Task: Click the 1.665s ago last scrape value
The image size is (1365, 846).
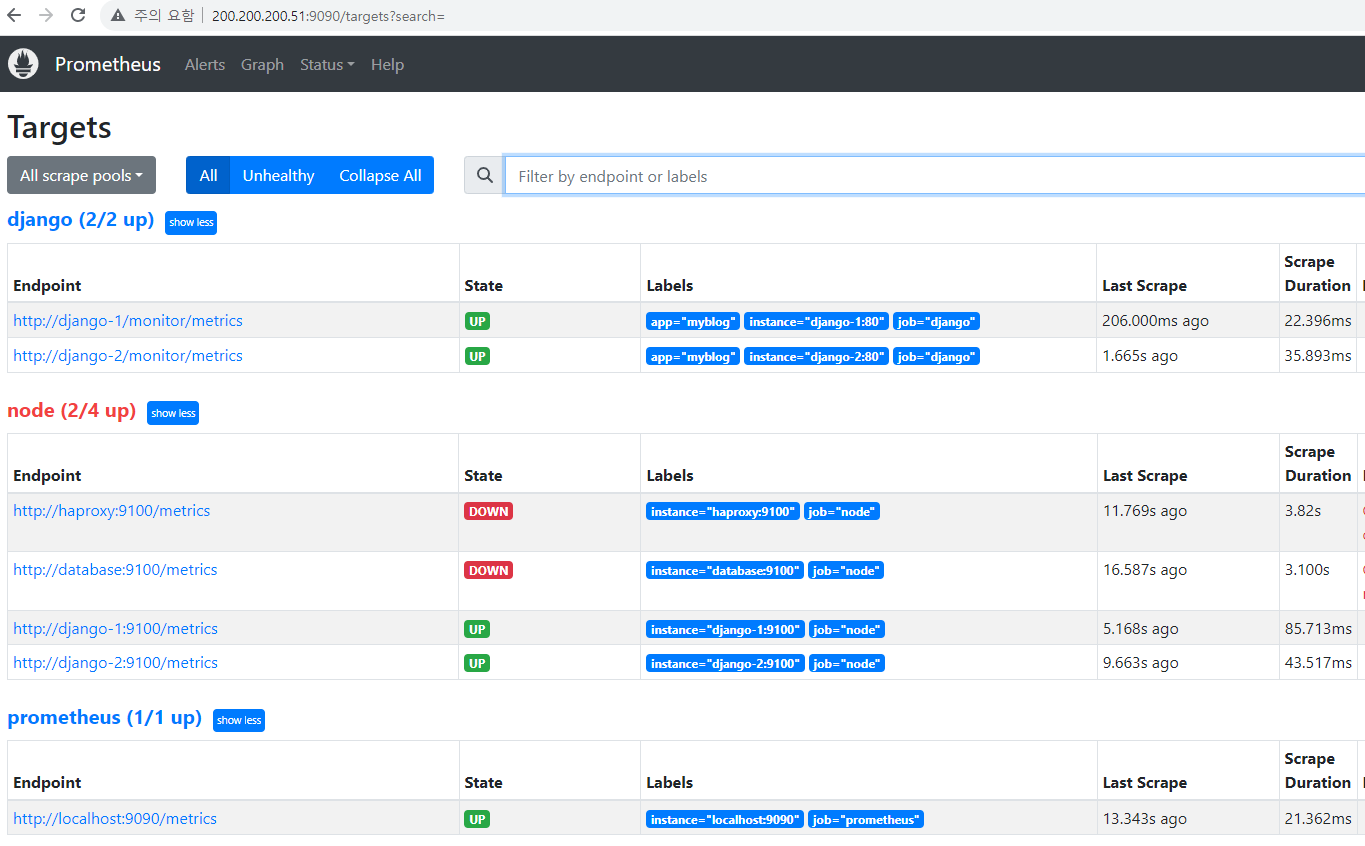Action: [1140, 356]
